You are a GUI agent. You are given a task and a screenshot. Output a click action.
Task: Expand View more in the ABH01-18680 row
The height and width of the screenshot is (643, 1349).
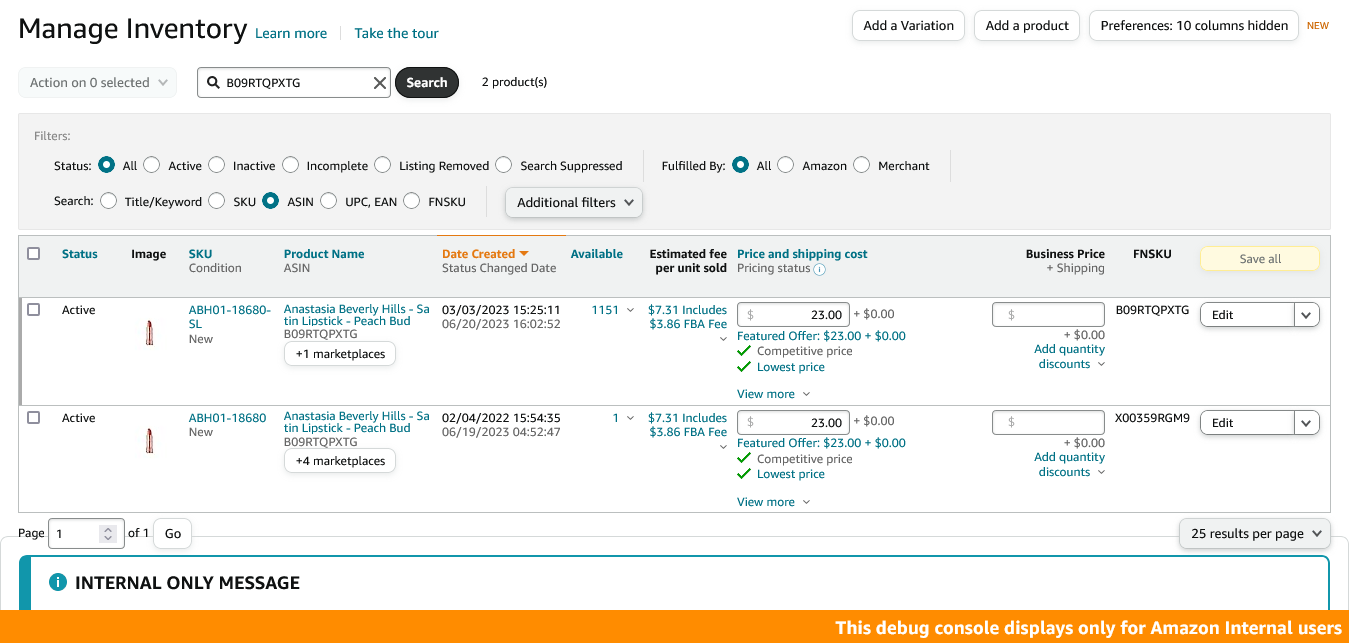pos(773,502)
